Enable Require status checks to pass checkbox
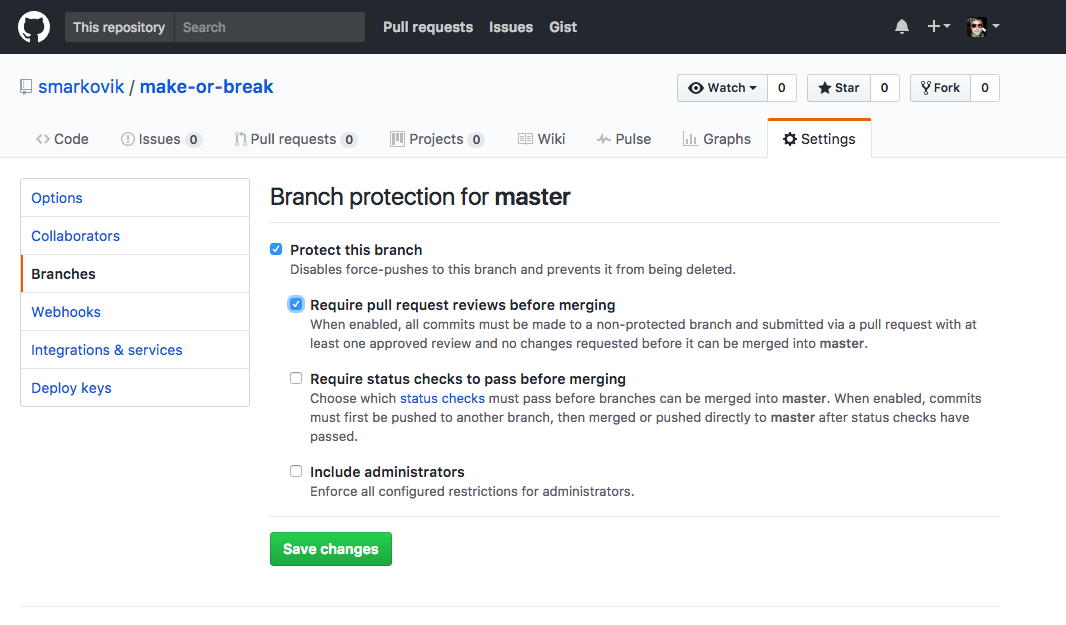Viewport: 1066px width, 625px height. pyautogui.click(x=296, y=378)
